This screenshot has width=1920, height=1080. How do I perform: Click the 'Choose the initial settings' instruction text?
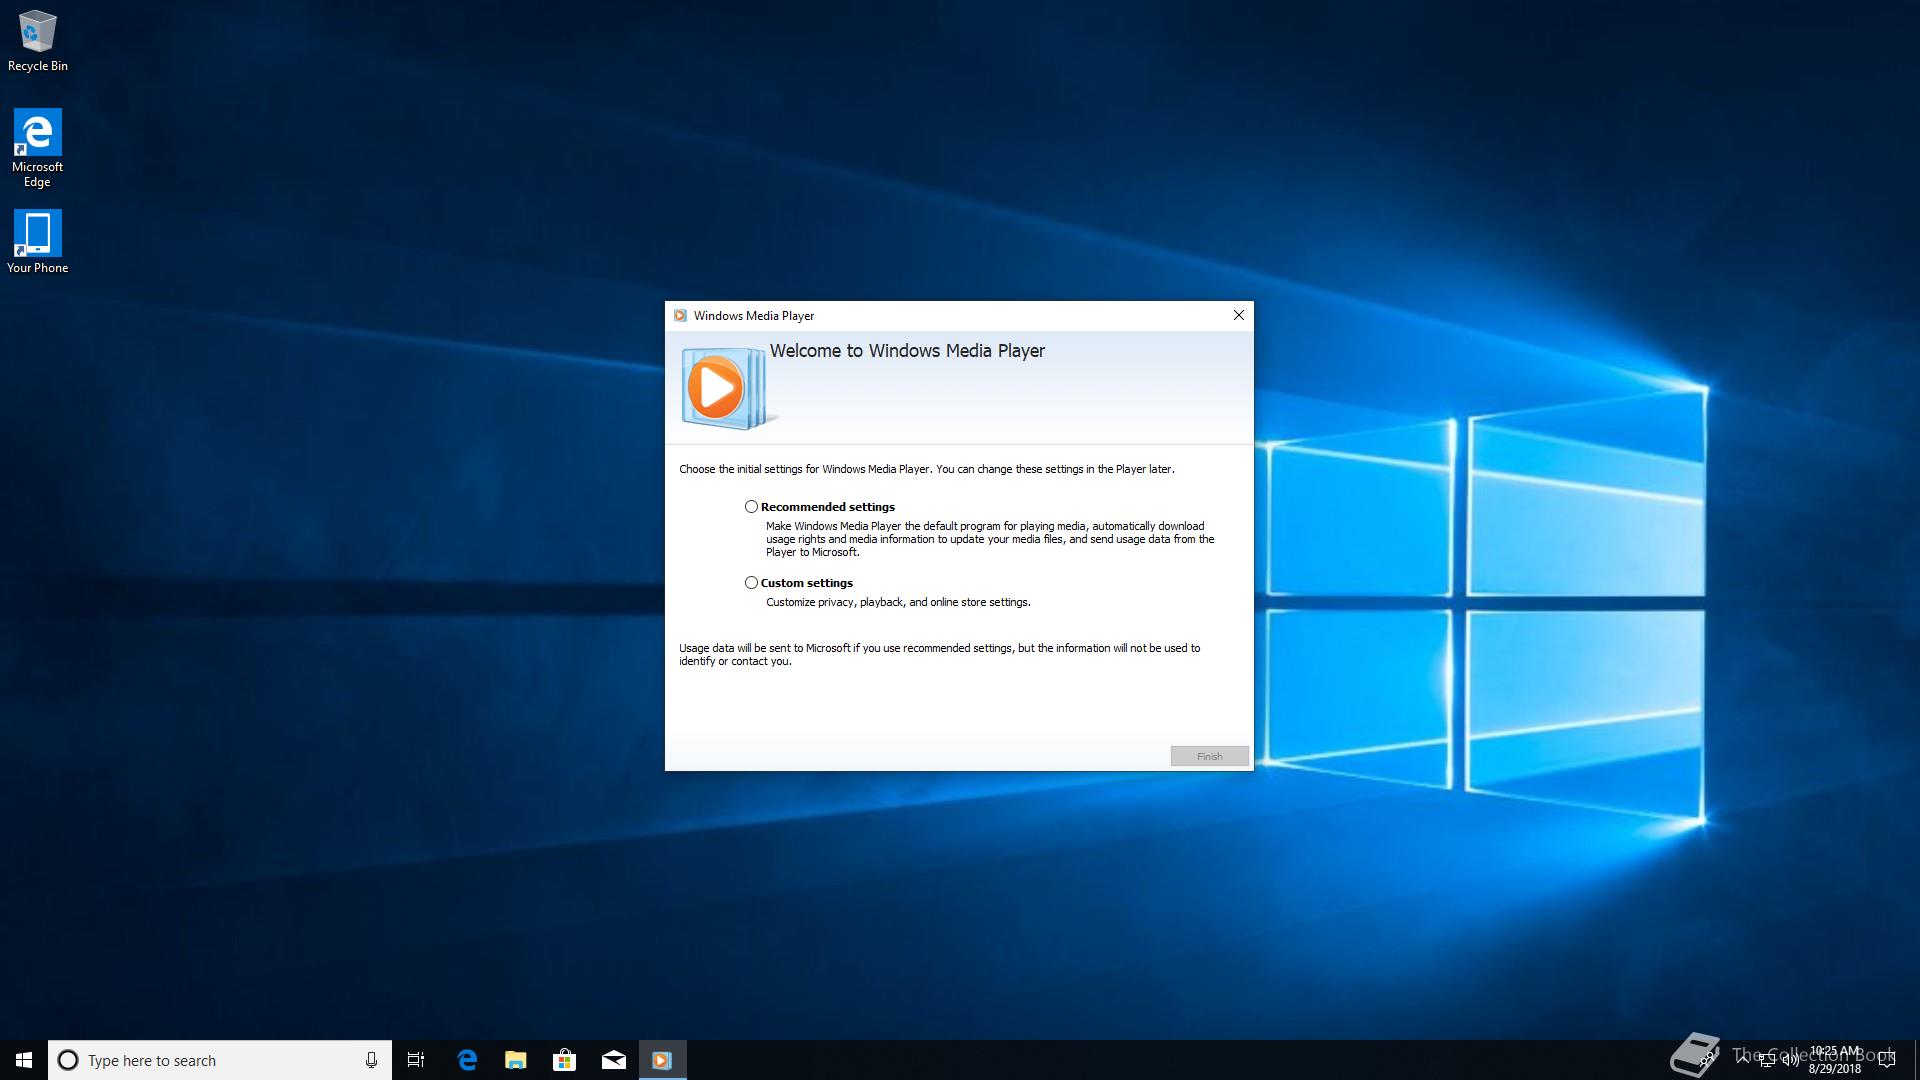click(x=927, y=469)
